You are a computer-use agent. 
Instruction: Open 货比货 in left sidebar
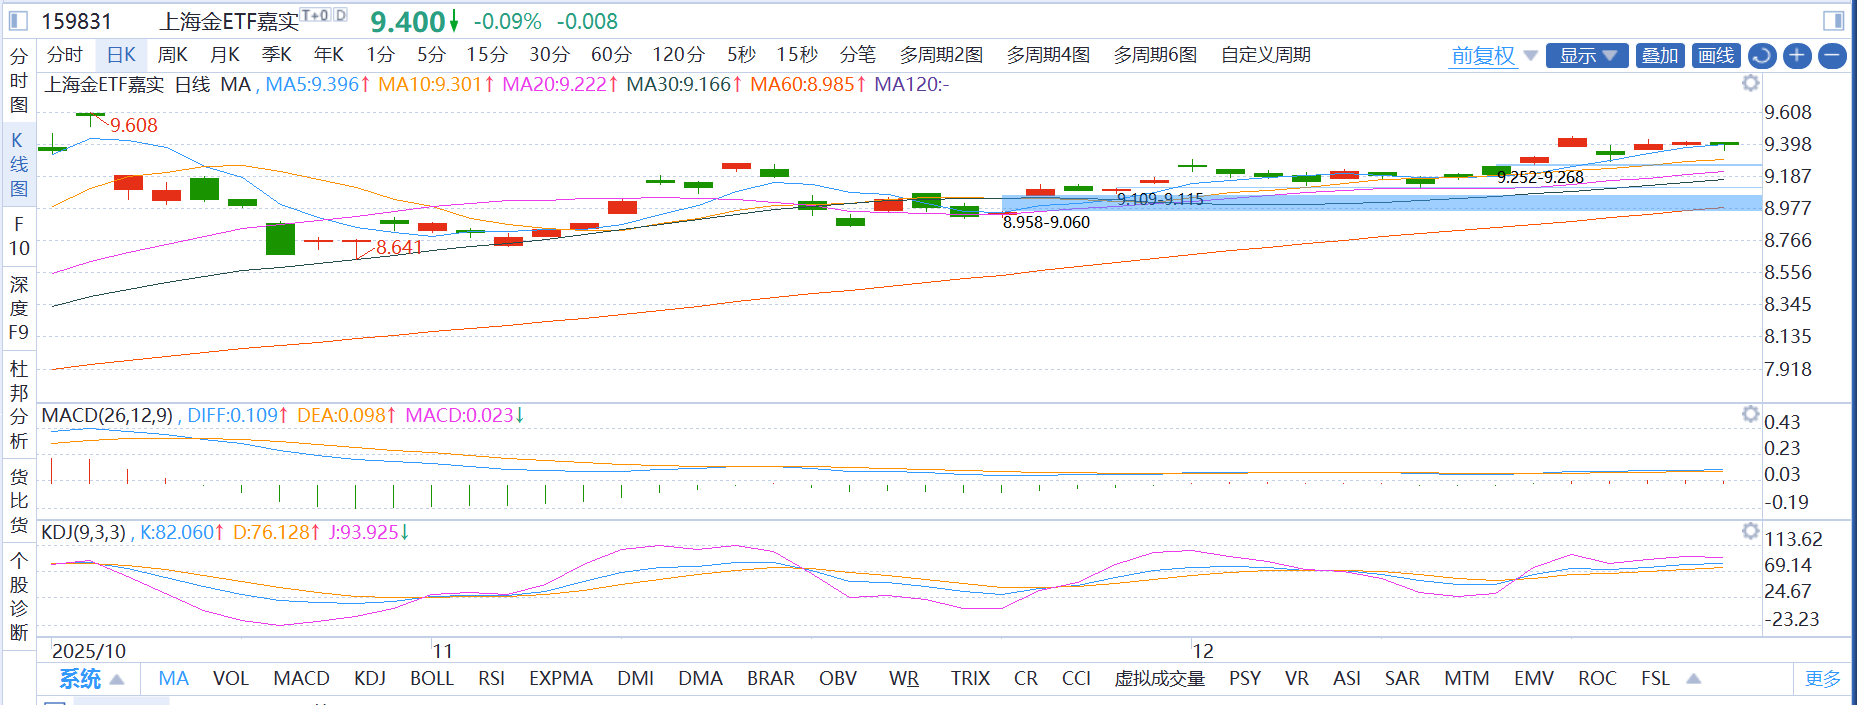[19, 501]
